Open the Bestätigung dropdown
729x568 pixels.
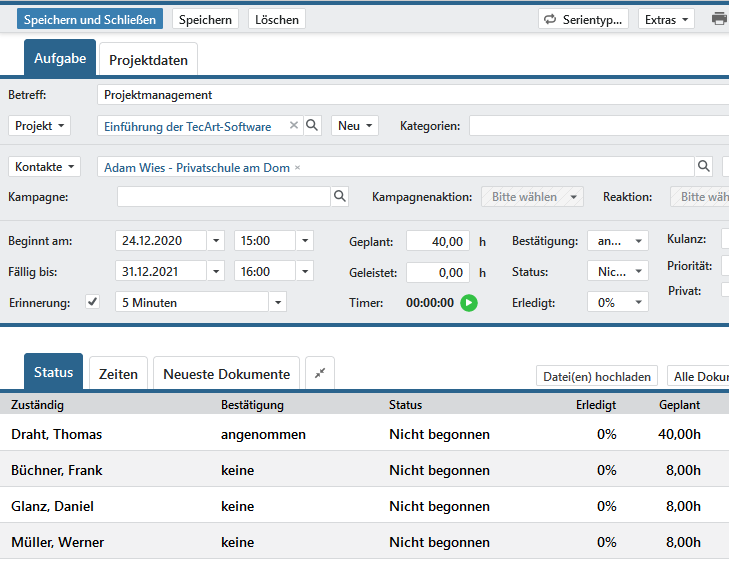point(617,241)
